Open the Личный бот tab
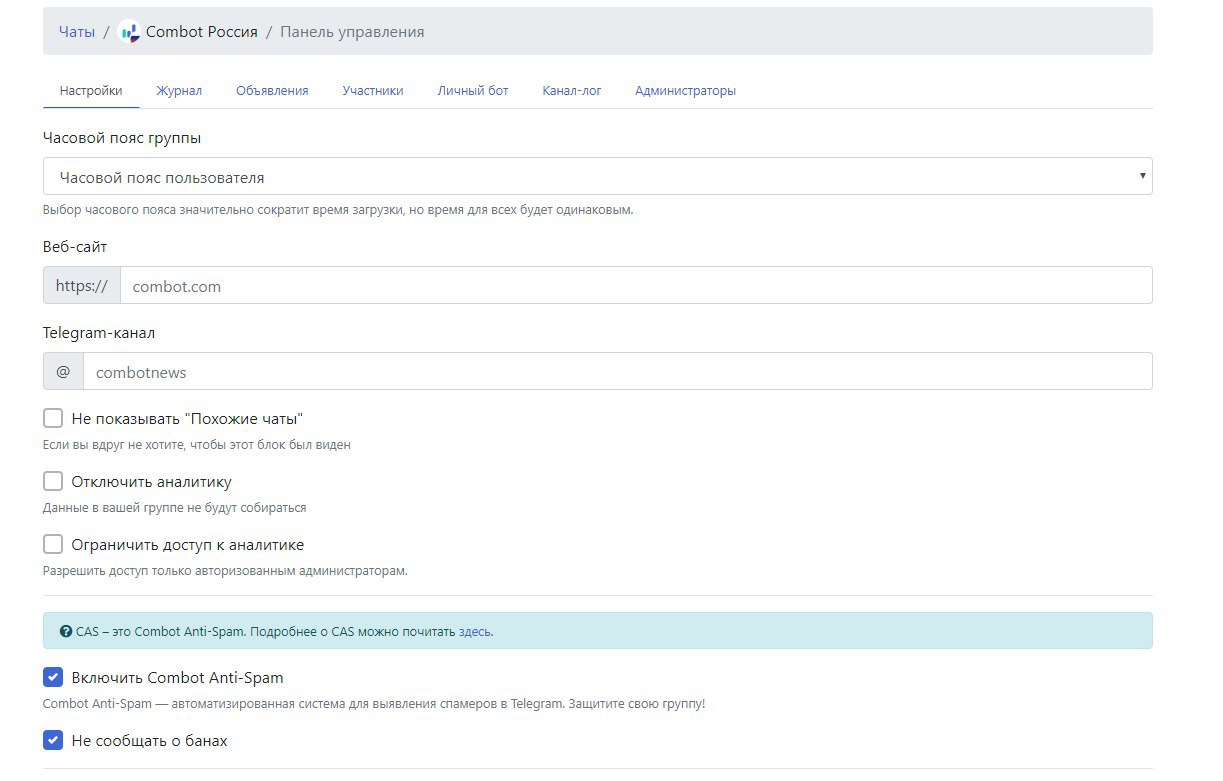1223x781 pixels. point(473,90)
